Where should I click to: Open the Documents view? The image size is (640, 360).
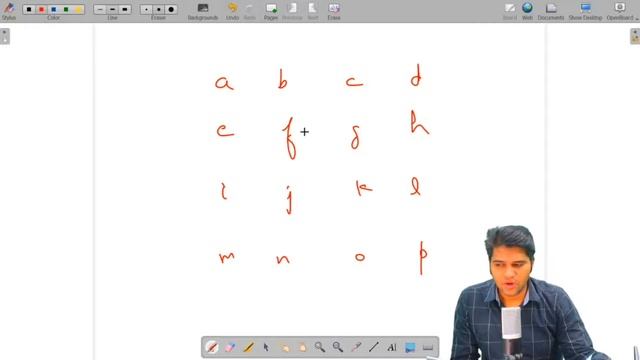(551, 11)
